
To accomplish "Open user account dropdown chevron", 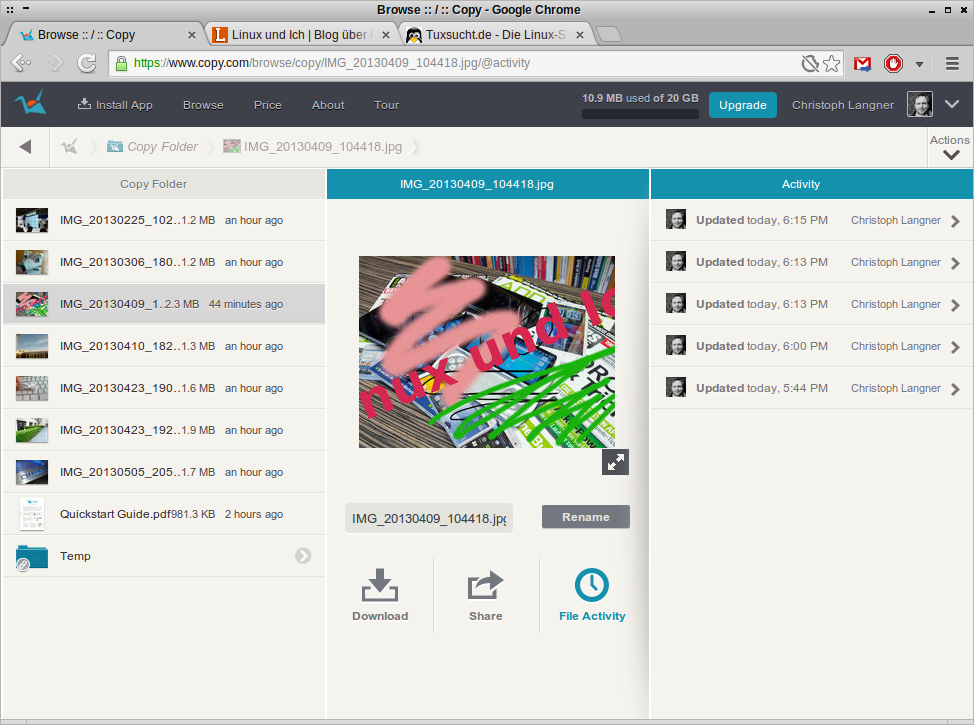I will coord(952,104).
